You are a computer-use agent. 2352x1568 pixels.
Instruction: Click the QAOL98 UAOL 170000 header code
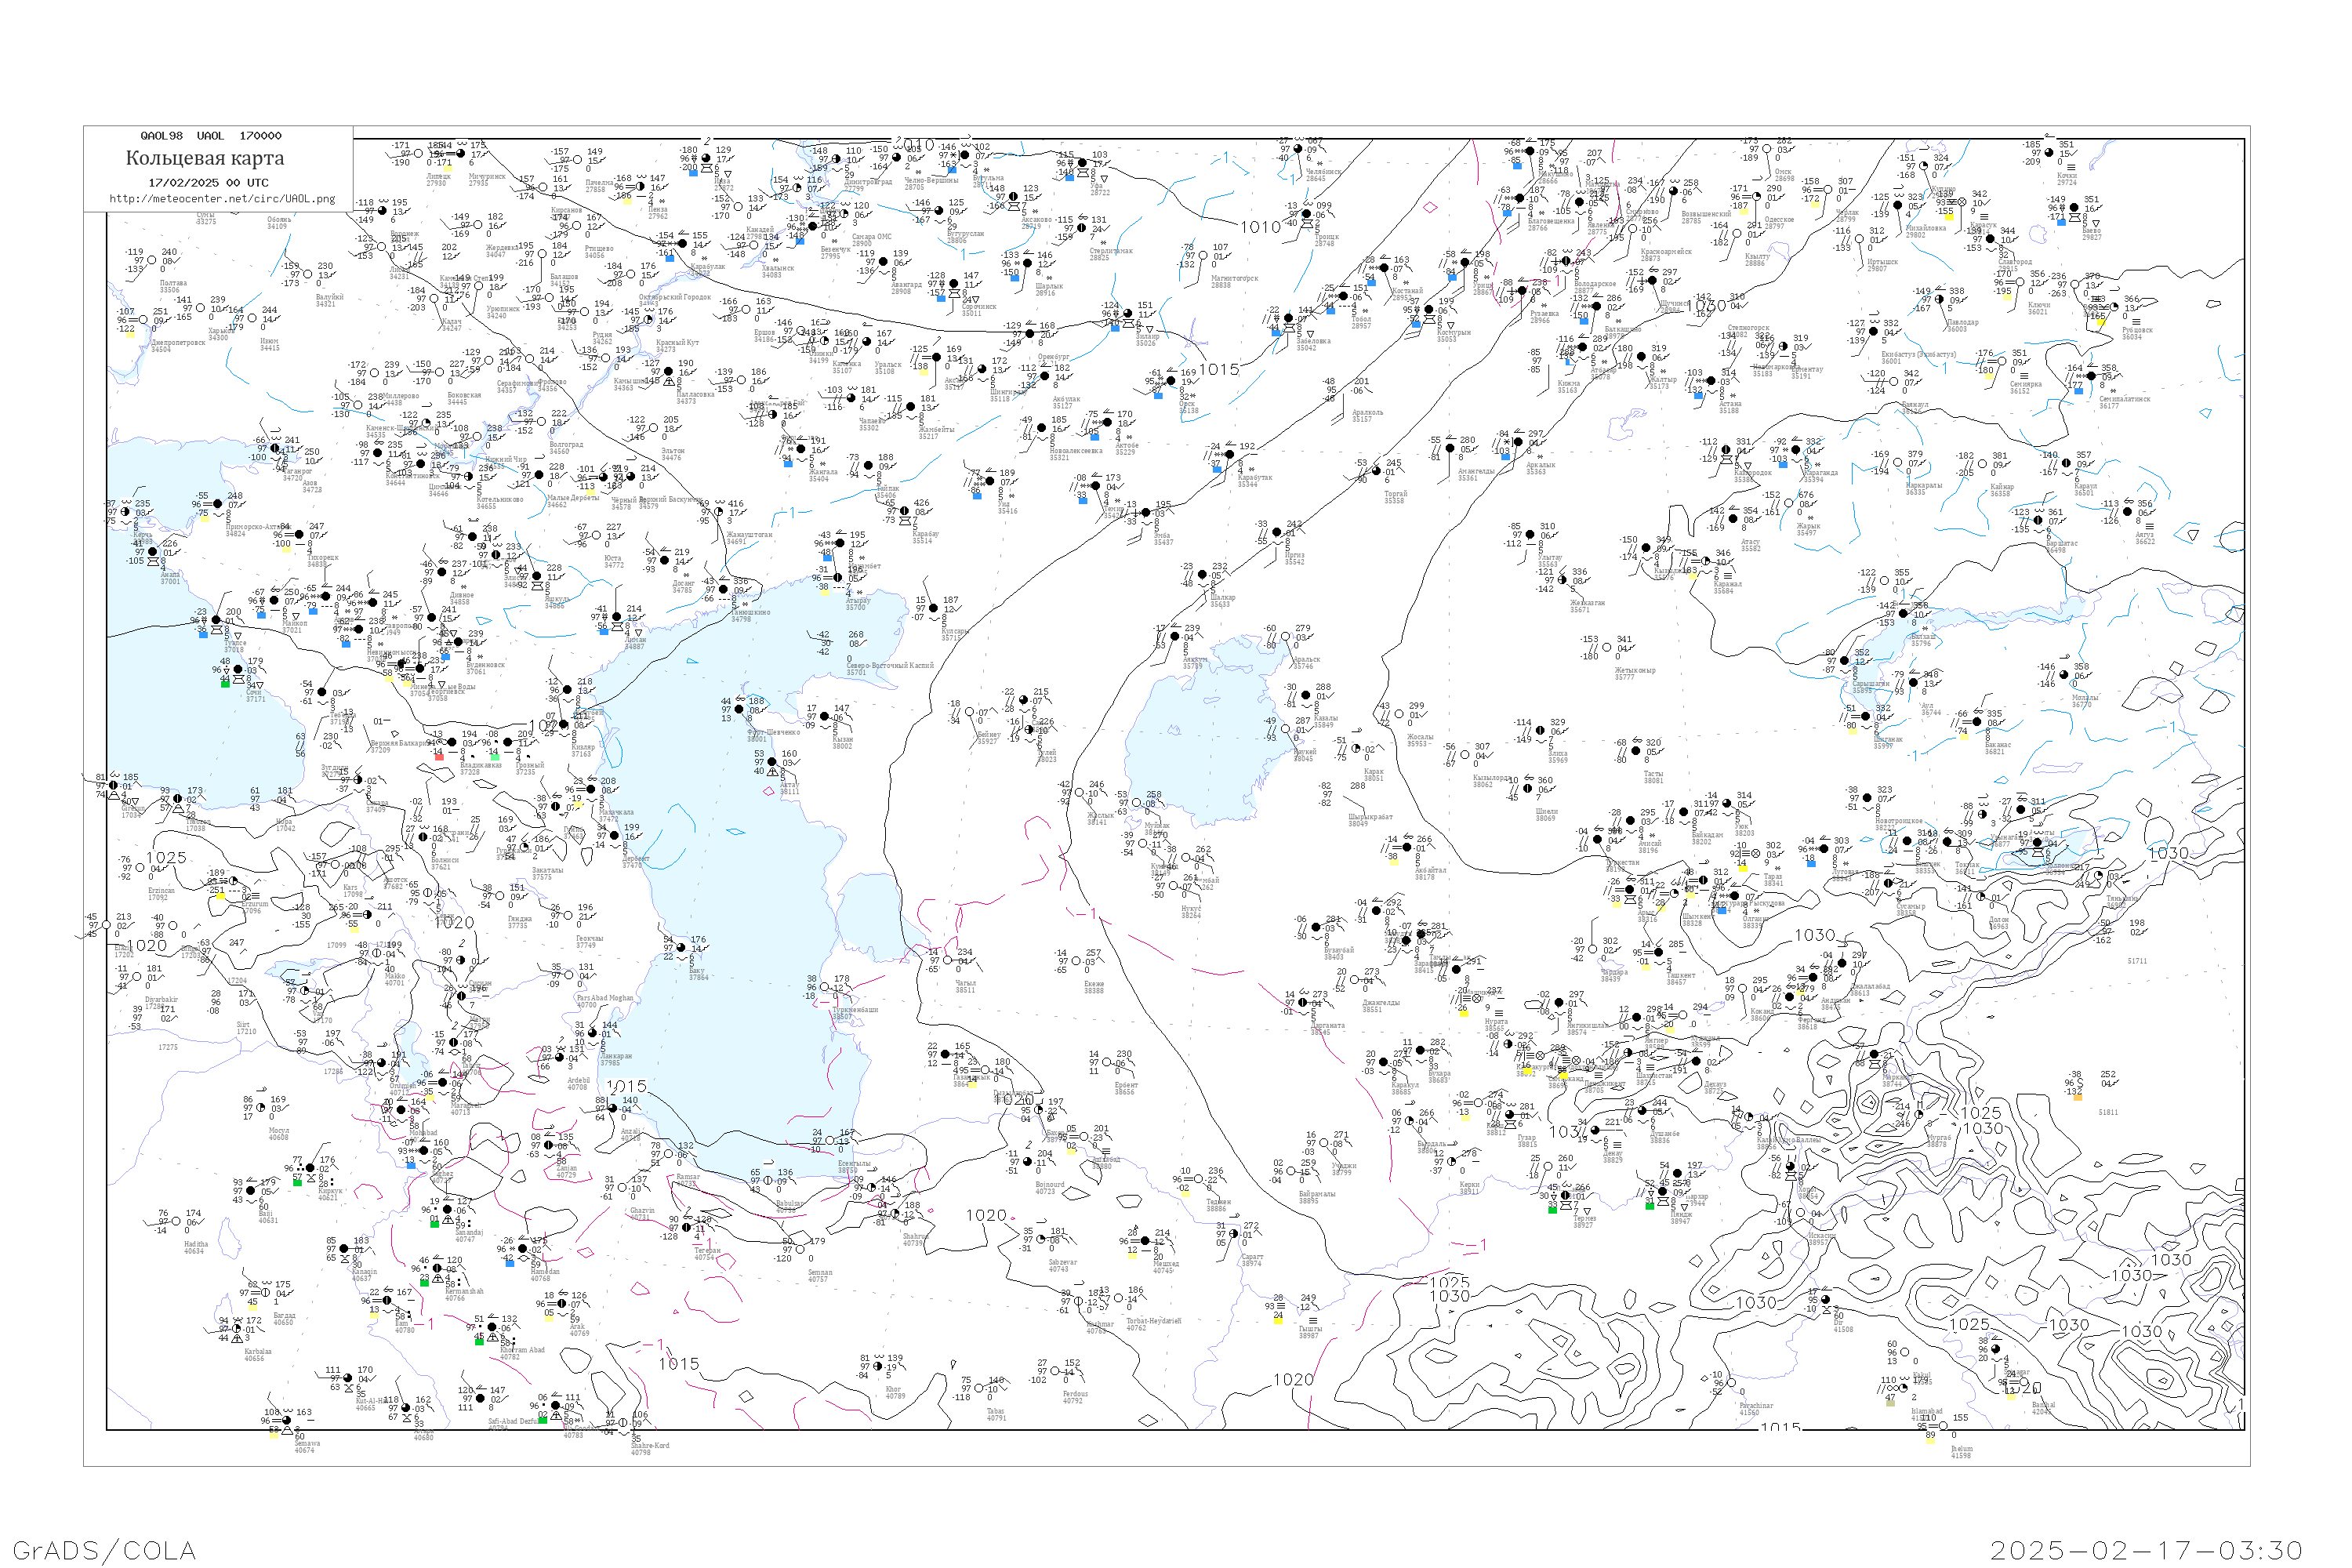[x=210, y=136]
